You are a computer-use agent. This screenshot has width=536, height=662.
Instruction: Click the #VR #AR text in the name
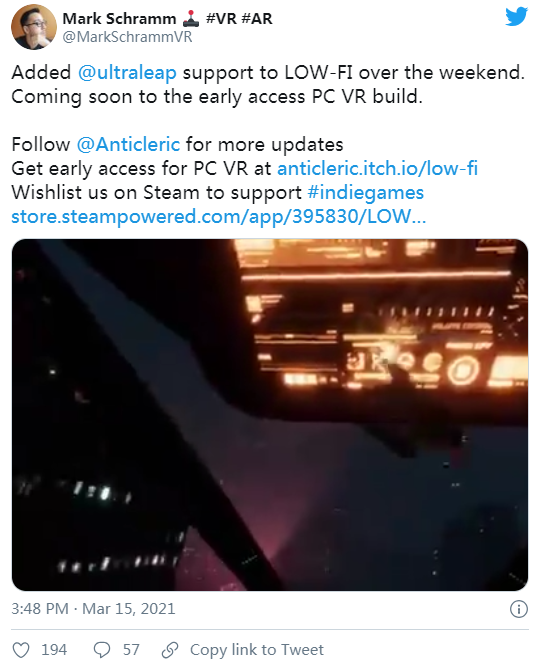point(239,19)
